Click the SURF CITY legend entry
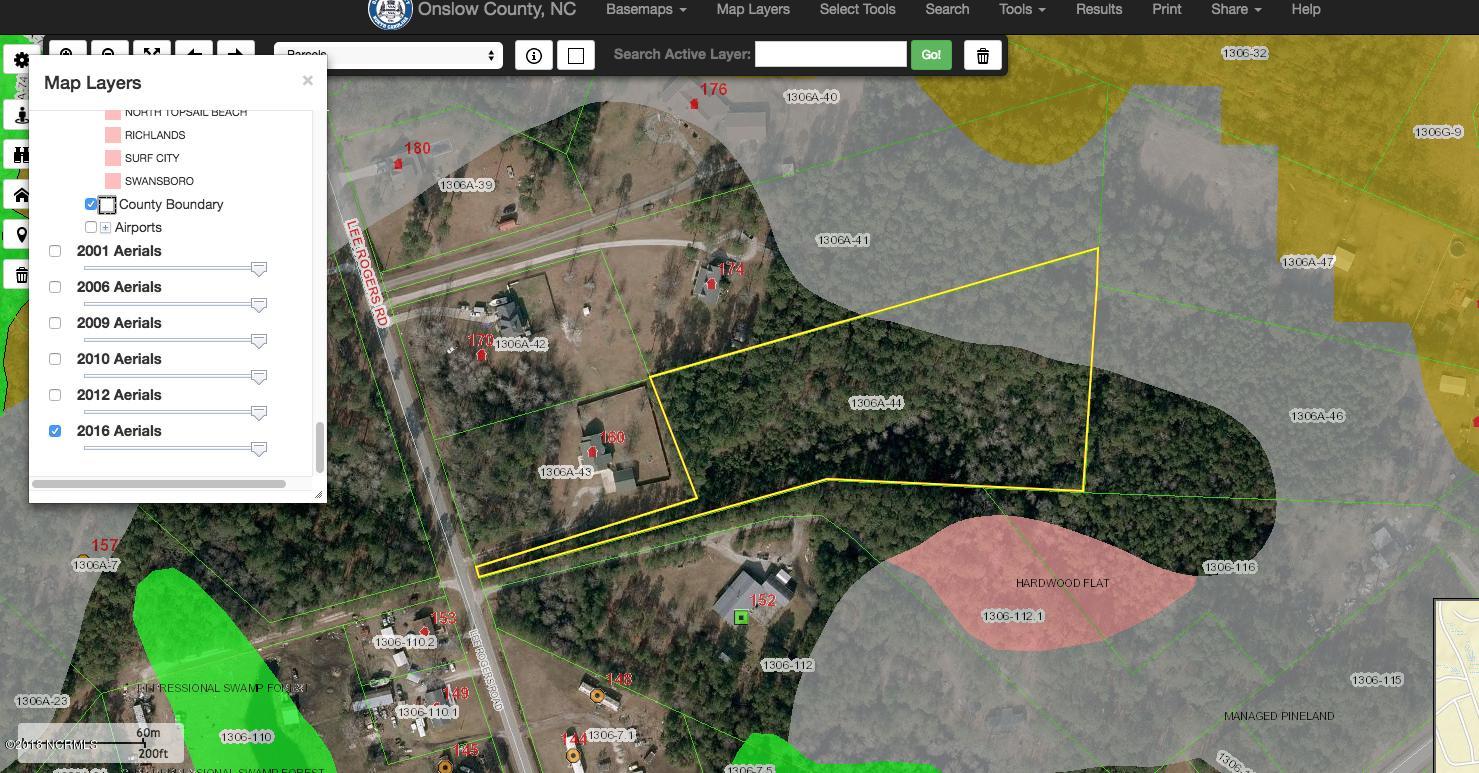The height and width of the screenshot is (773, 1479). pos(152,158)
